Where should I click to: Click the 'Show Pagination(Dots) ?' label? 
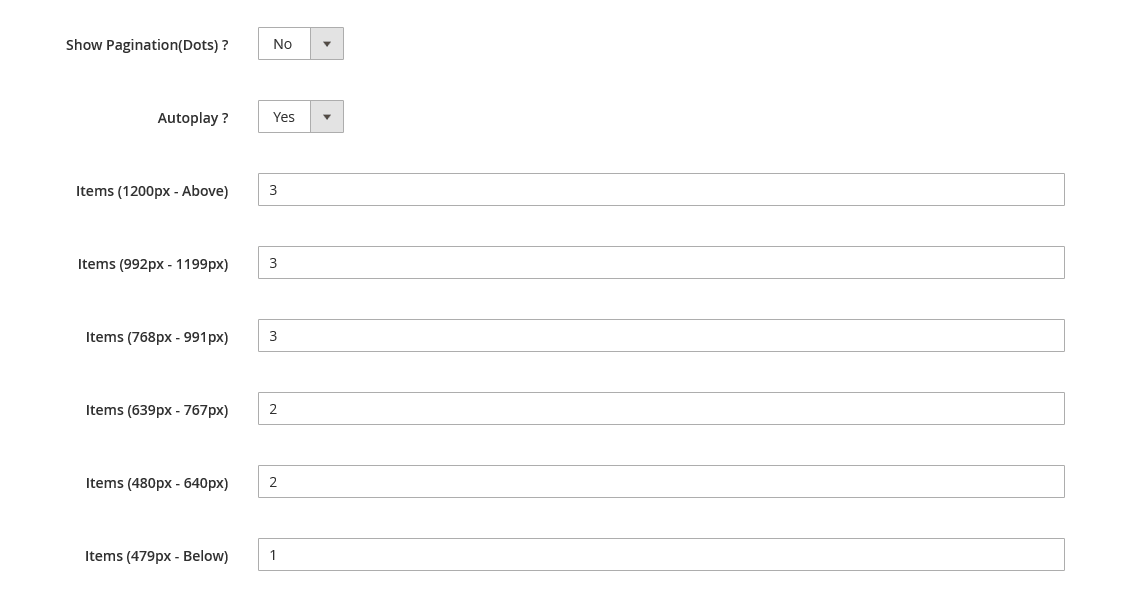[x=147, y=45]
